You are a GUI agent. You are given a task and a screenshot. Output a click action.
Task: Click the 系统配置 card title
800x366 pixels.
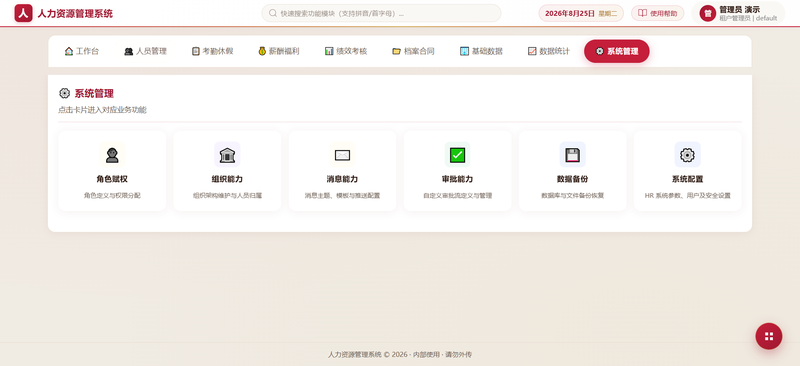click(x=687, y=179)
